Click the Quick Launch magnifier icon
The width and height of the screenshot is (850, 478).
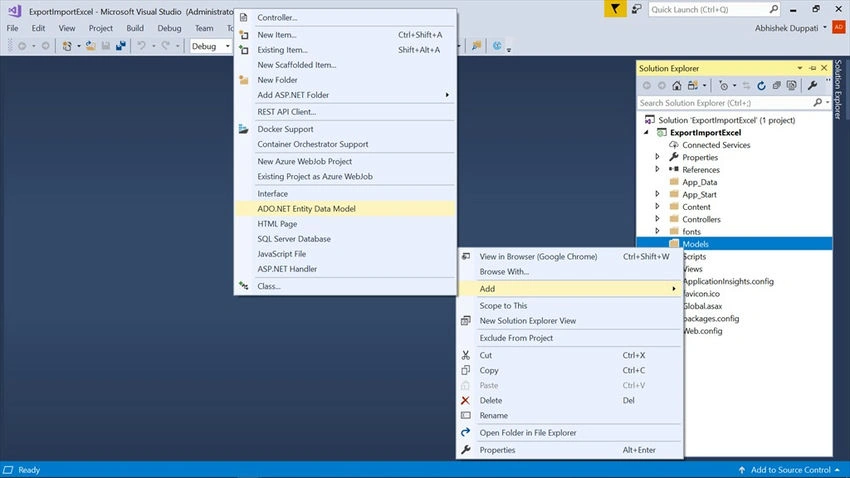[x=774, y=9]
